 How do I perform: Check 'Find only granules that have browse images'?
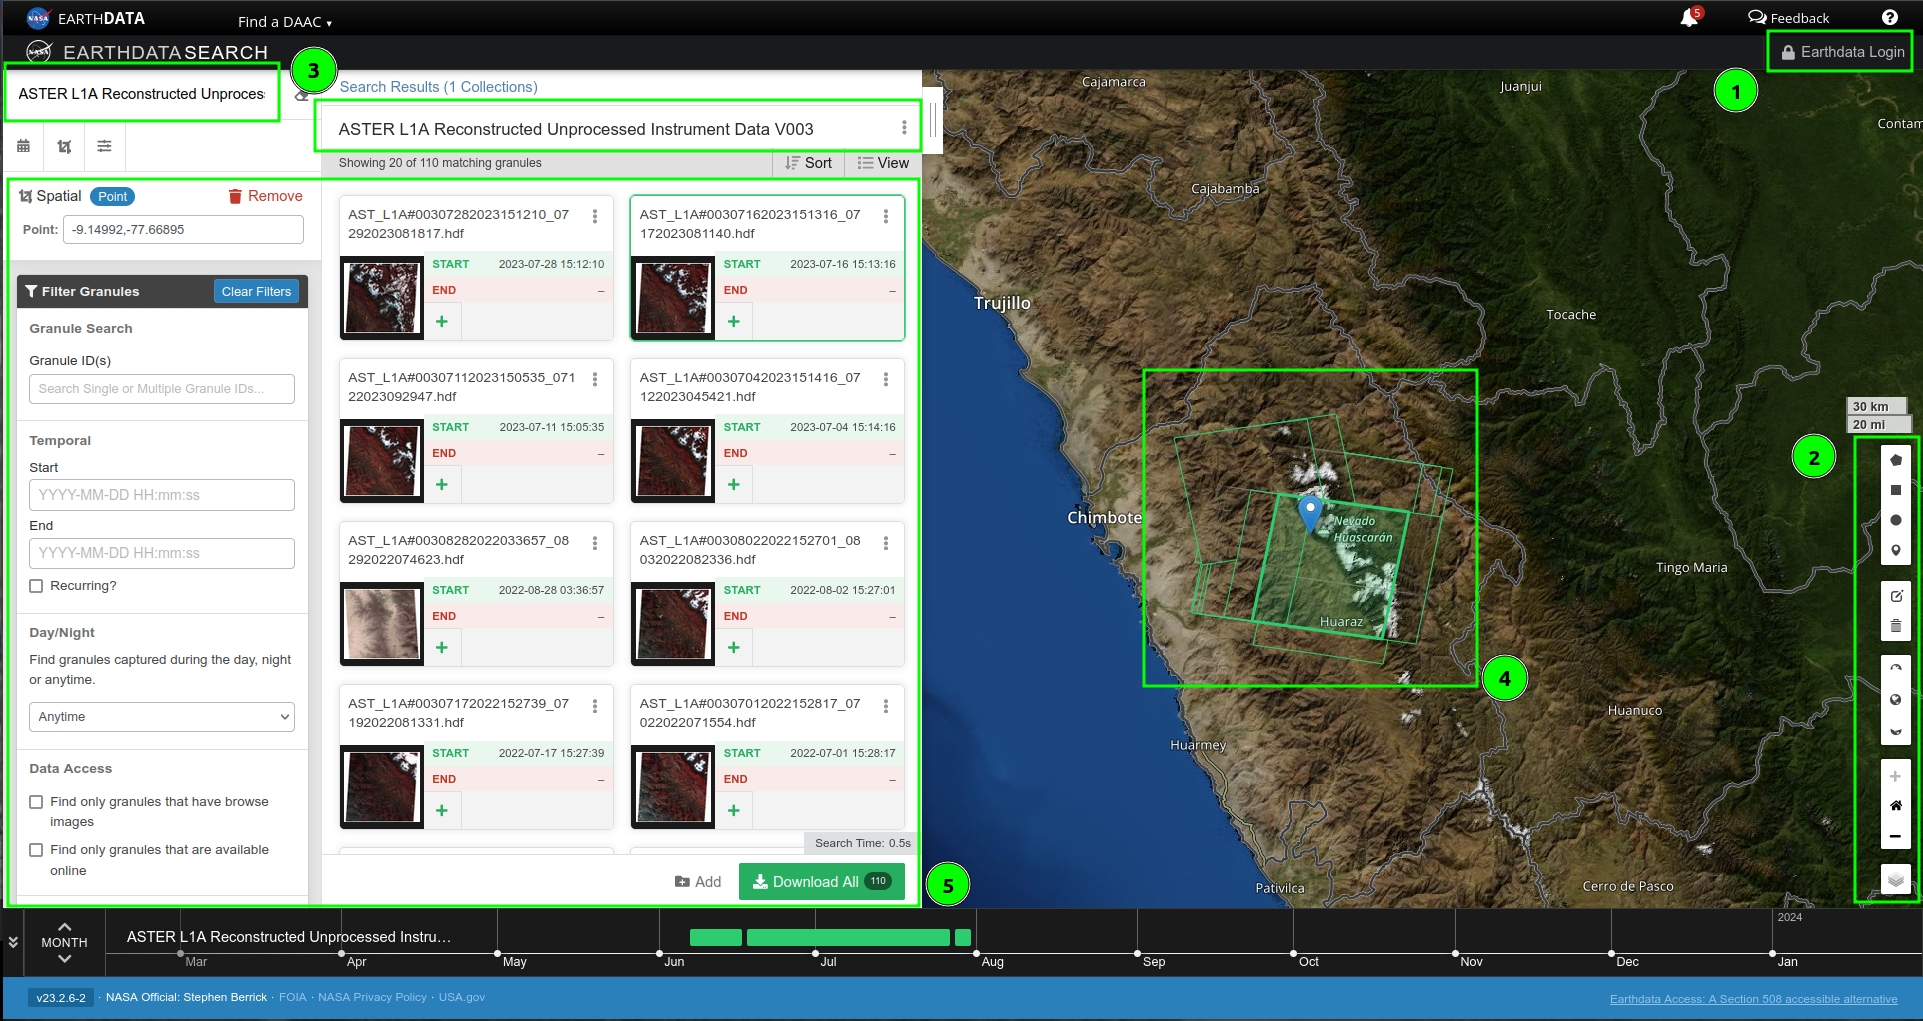pos(36,802)
